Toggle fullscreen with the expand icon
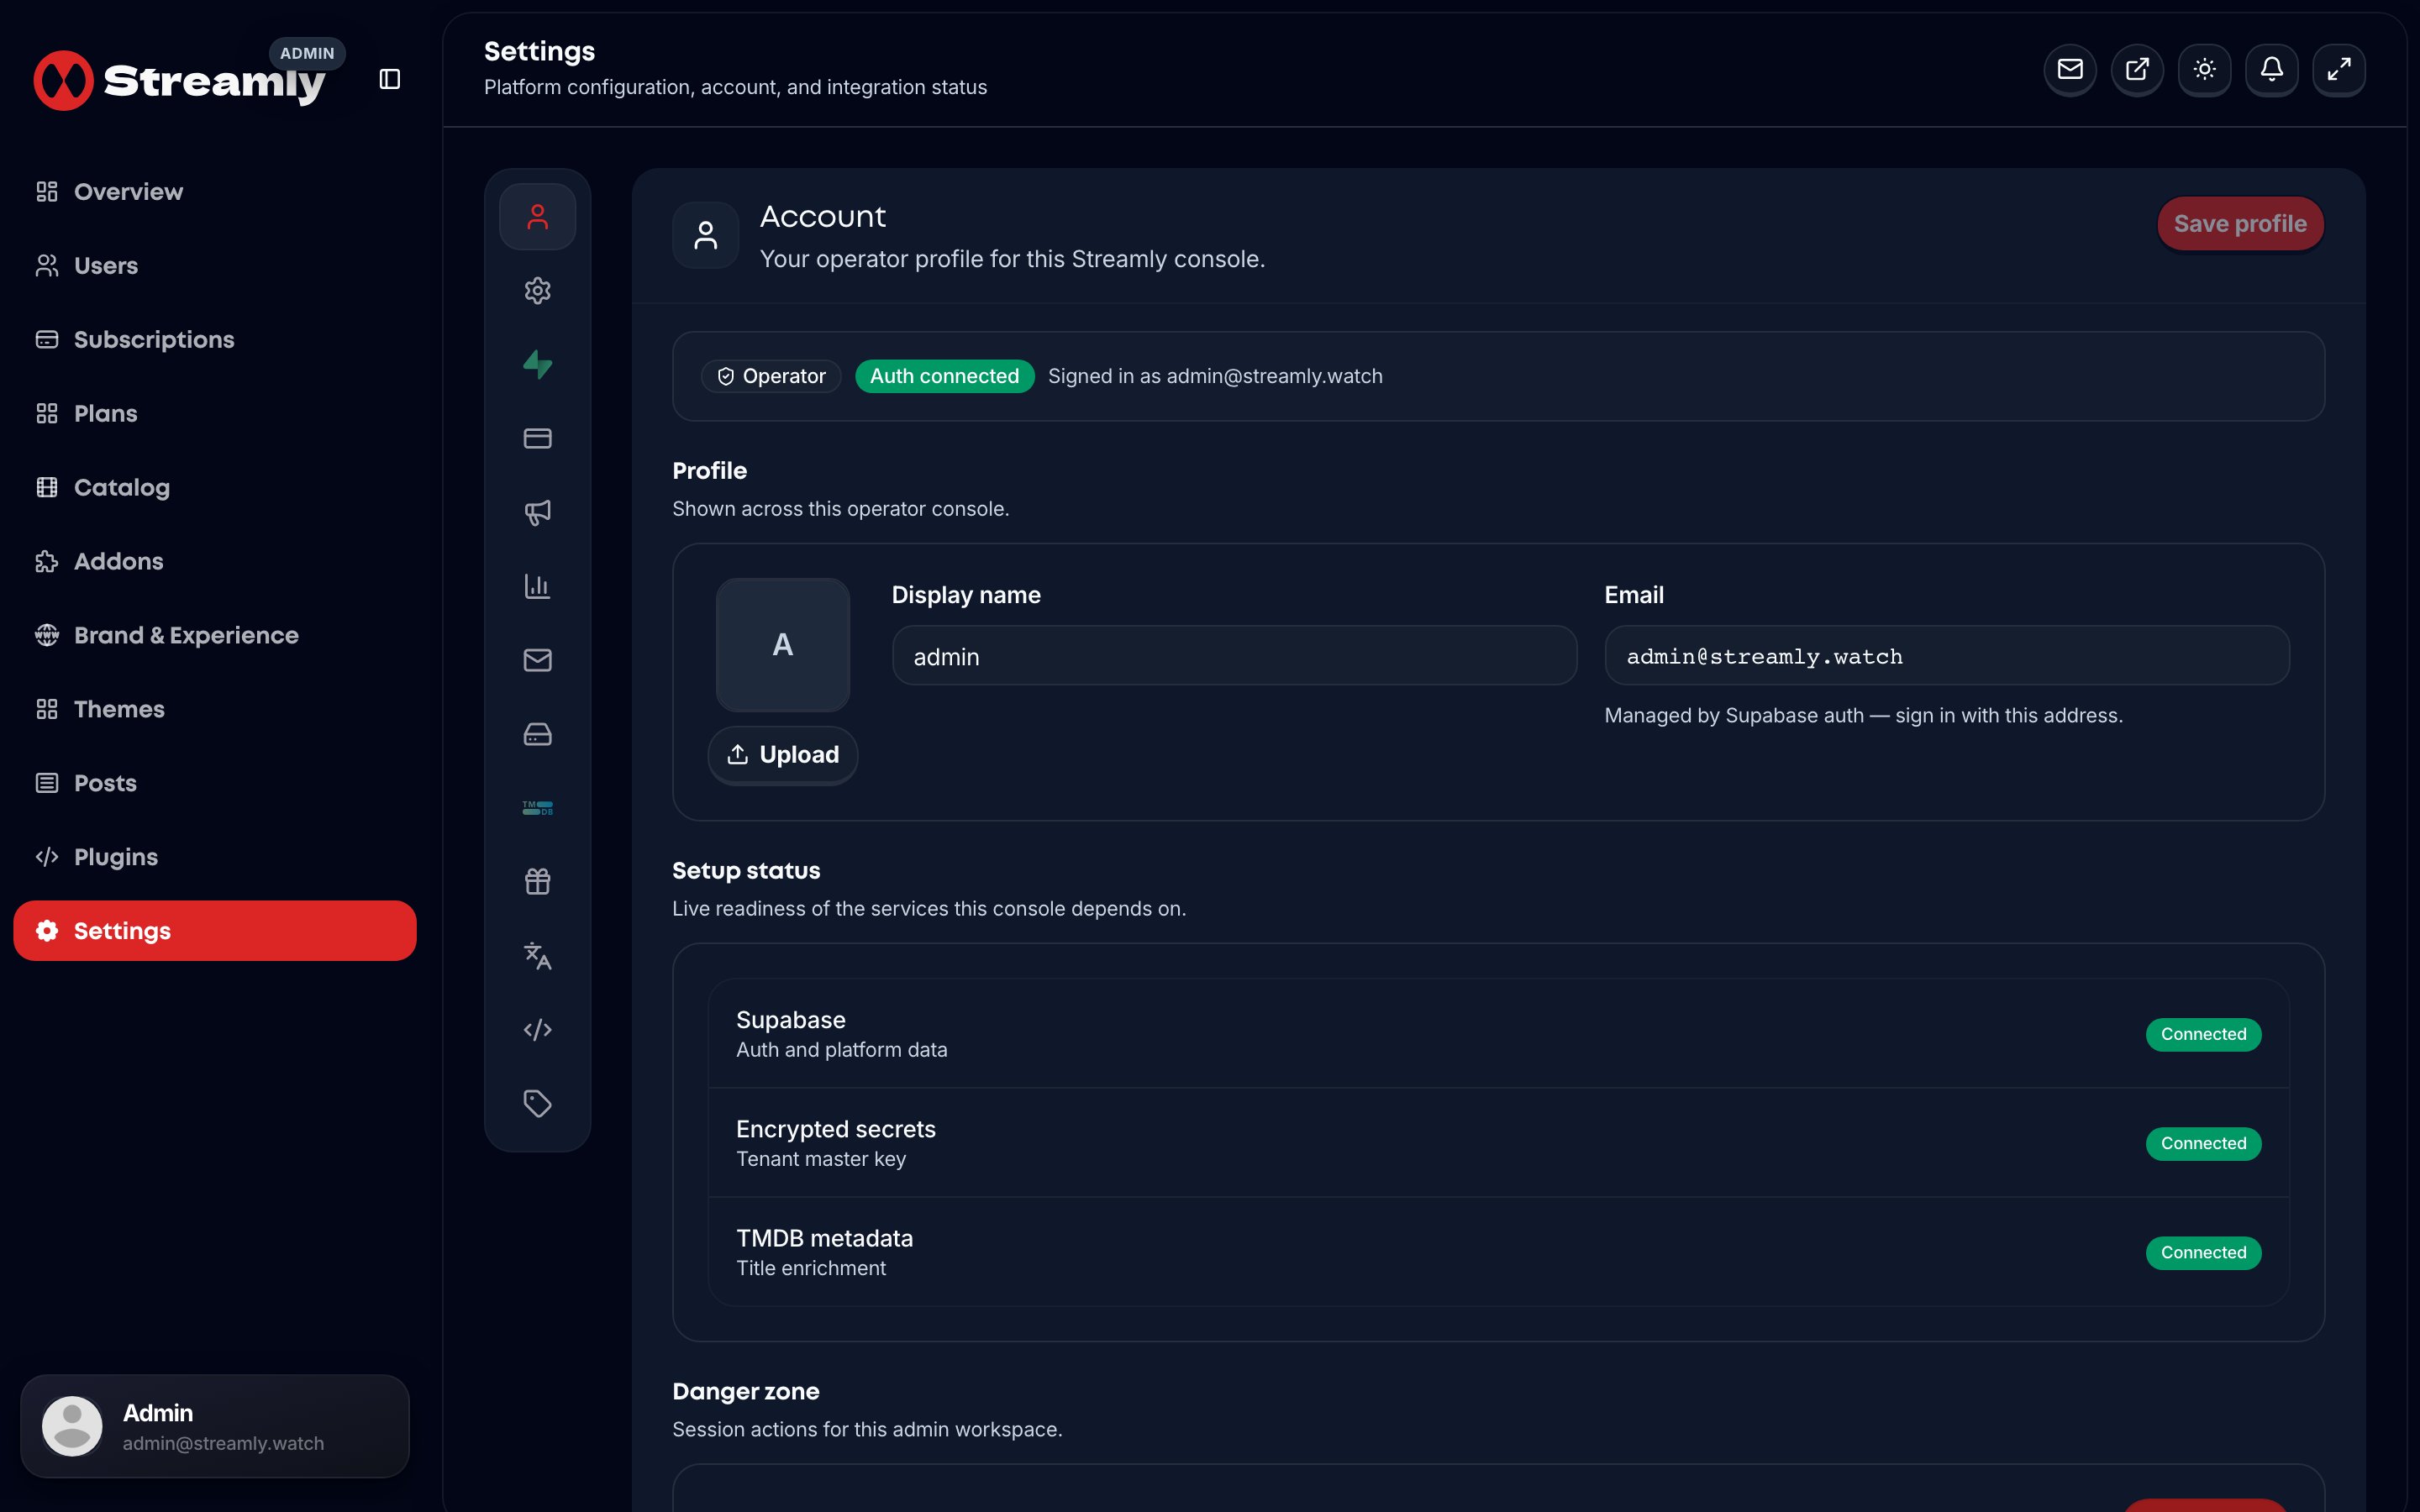Image resolution: width=2420 pixels, height=1512 pixels. 2338,70
